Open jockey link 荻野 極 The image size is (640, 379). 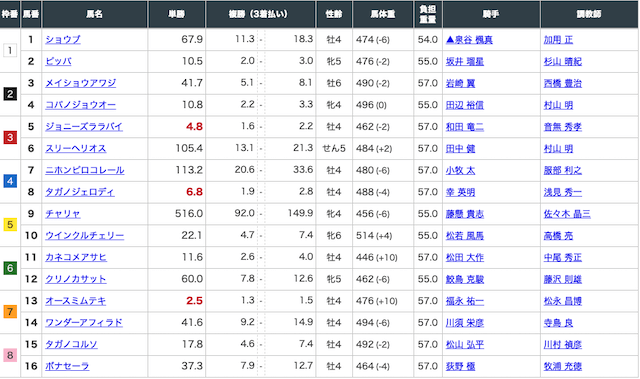[460, 366]
